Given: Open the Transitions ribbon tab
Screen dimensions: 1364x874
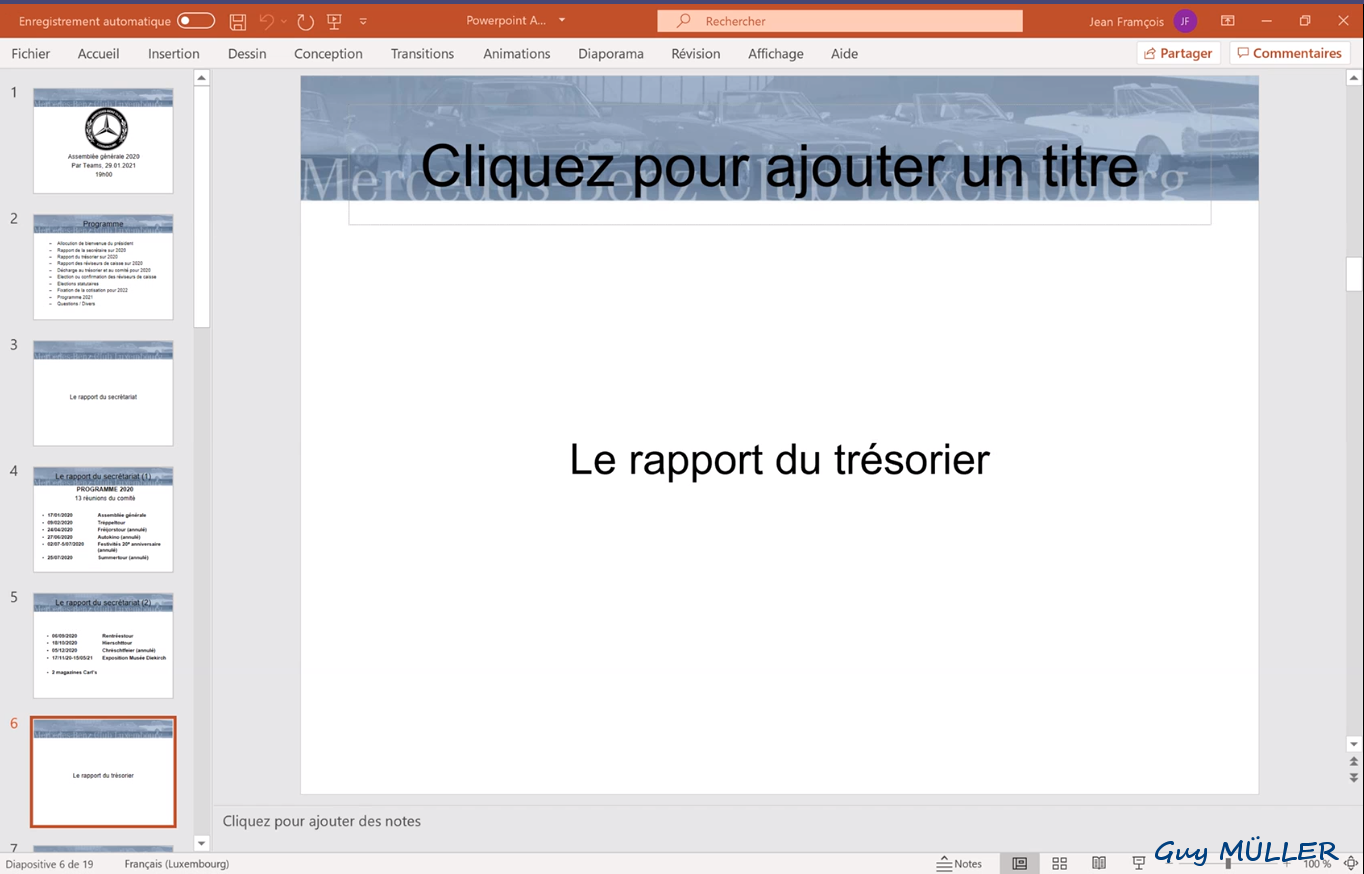Looking at the screenshot, I should tap(422, 54).
